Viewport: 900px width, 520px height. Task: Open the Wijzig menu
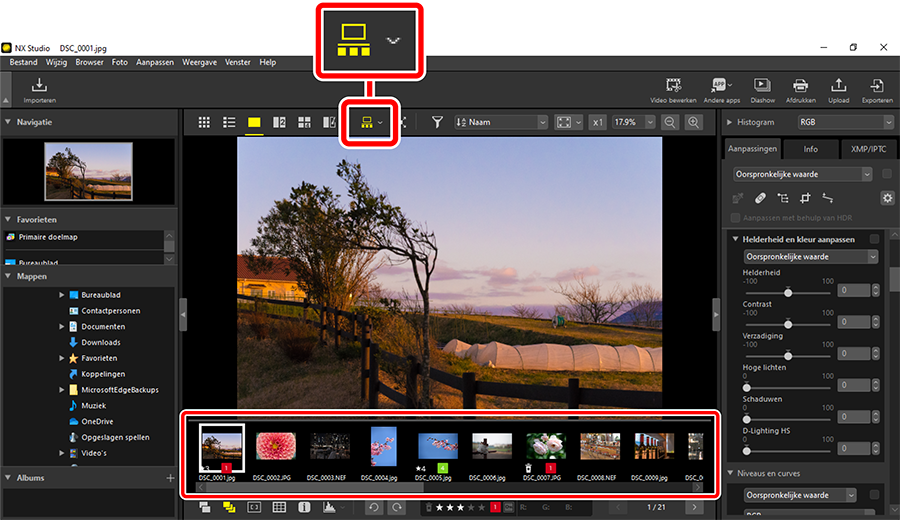[56, 62]
